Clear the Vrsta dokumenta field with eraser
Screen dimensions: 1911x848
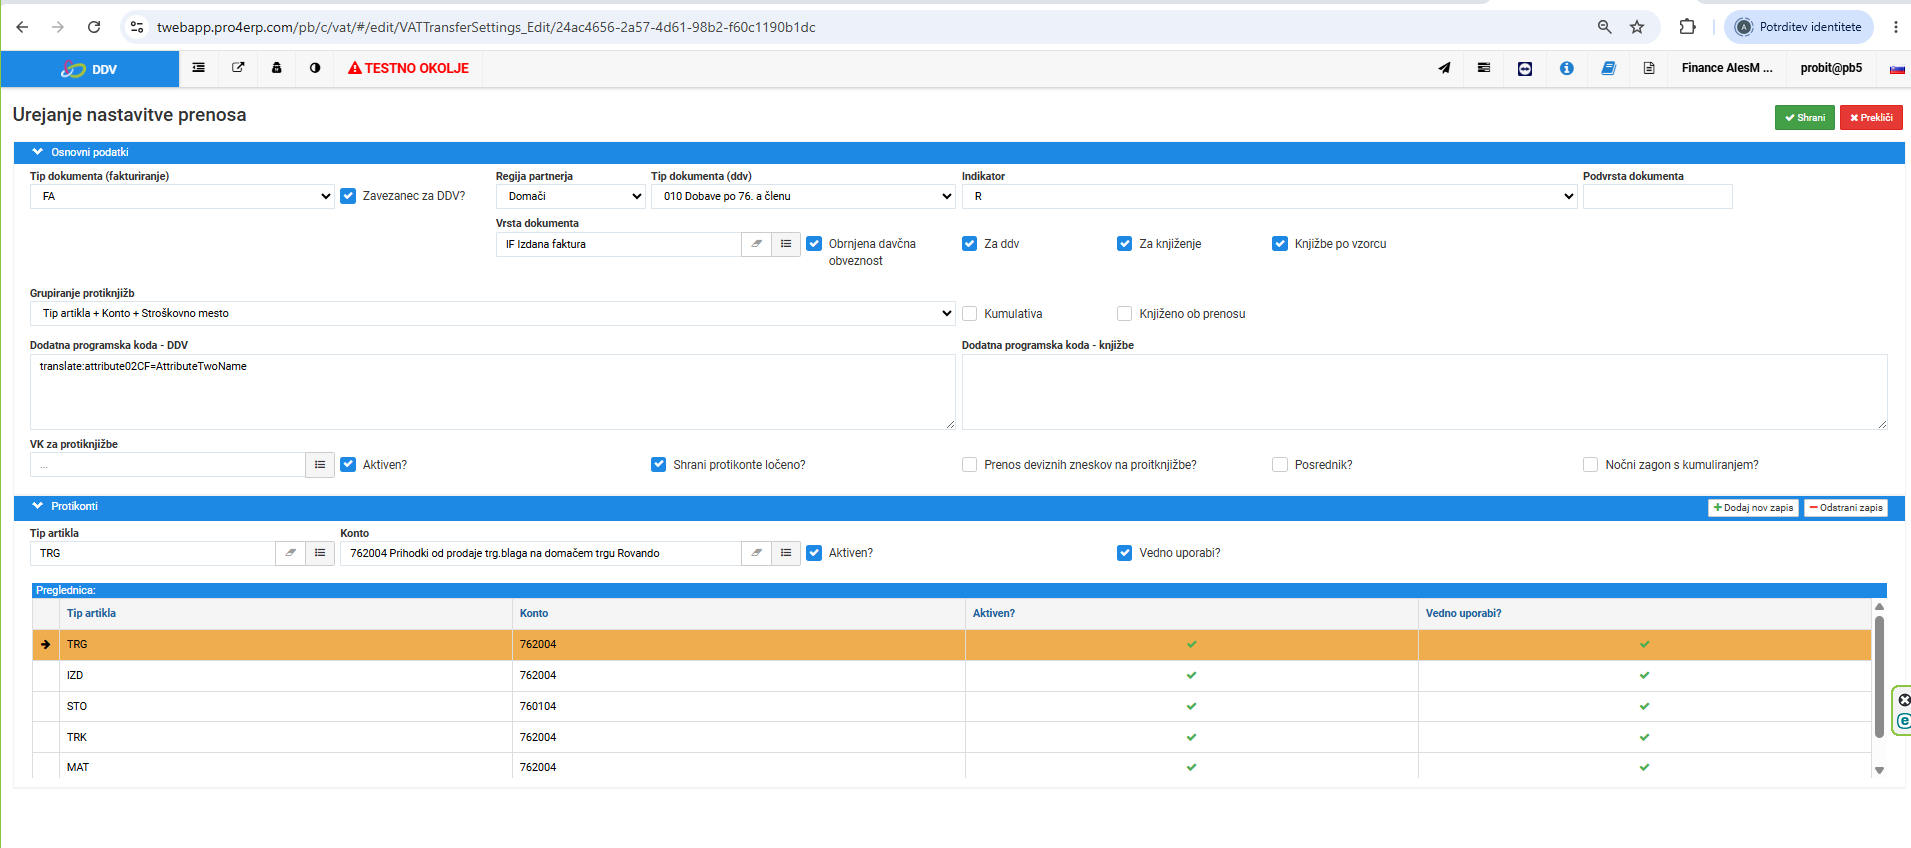(x=757, y=244)
